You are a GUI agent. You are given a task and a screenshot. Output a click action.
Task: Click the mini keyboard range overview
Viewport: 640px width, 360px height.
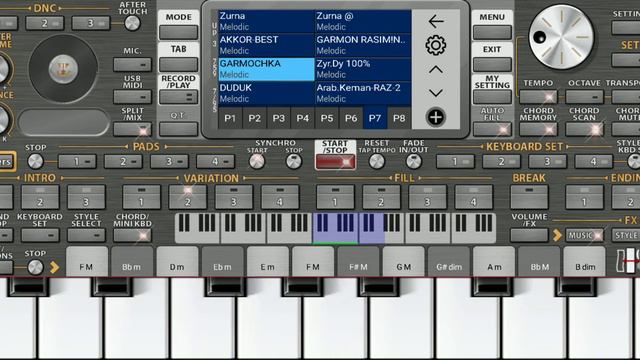[335, 228]
